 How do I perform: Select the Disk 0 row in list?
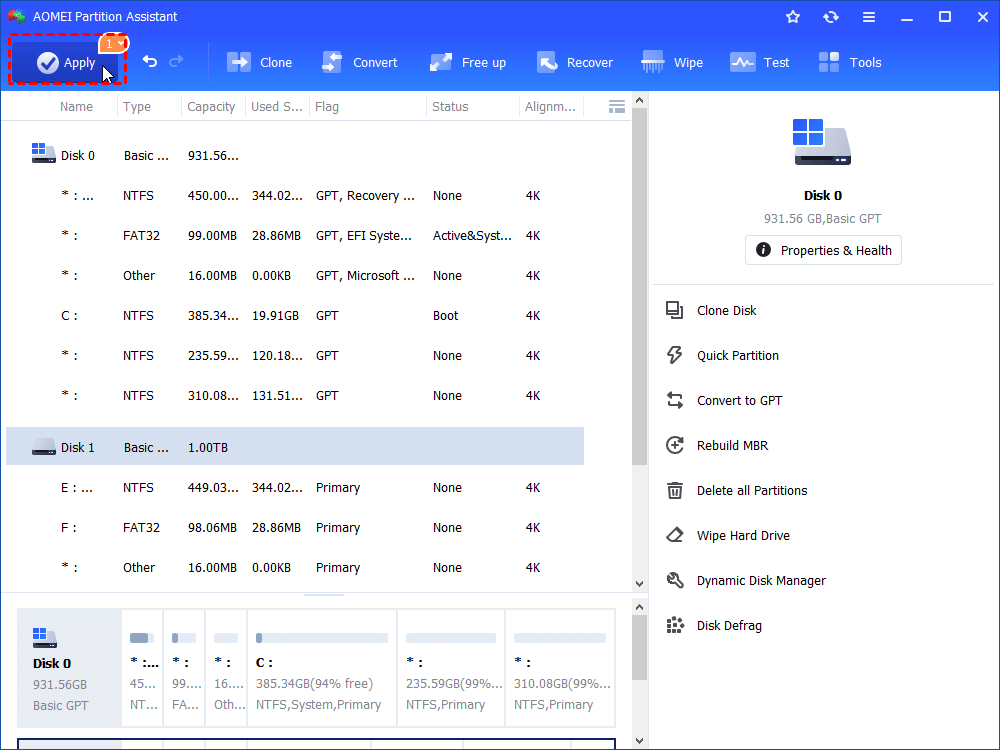295,155
